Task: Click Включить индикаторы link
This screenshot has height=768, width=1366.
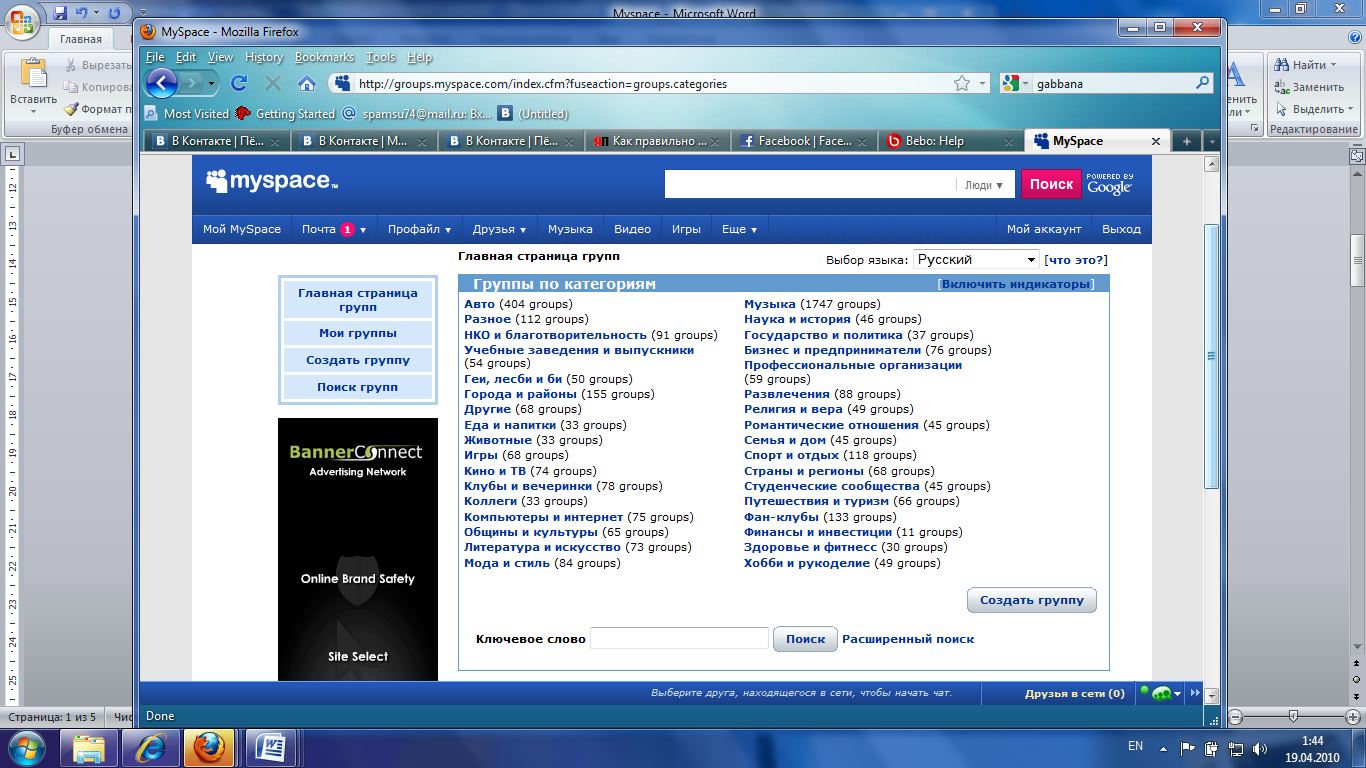Action: point(1015,284)
